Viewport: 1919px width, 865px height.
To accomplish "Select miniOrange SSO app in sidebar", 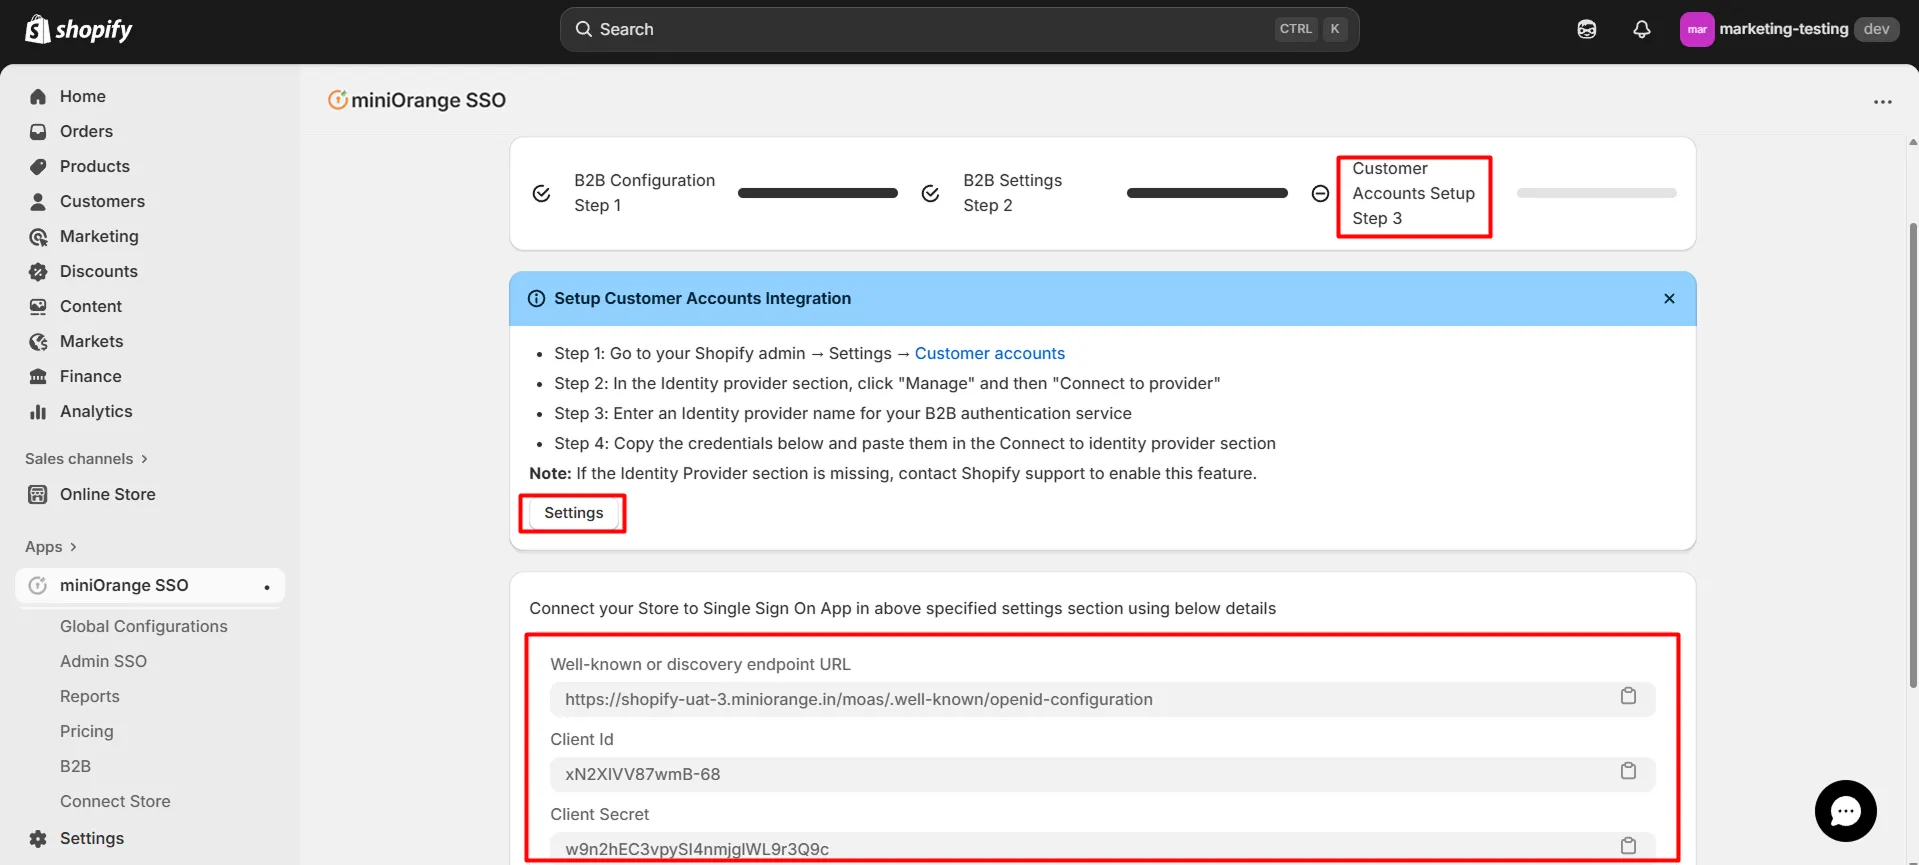I will coord(150,585).
